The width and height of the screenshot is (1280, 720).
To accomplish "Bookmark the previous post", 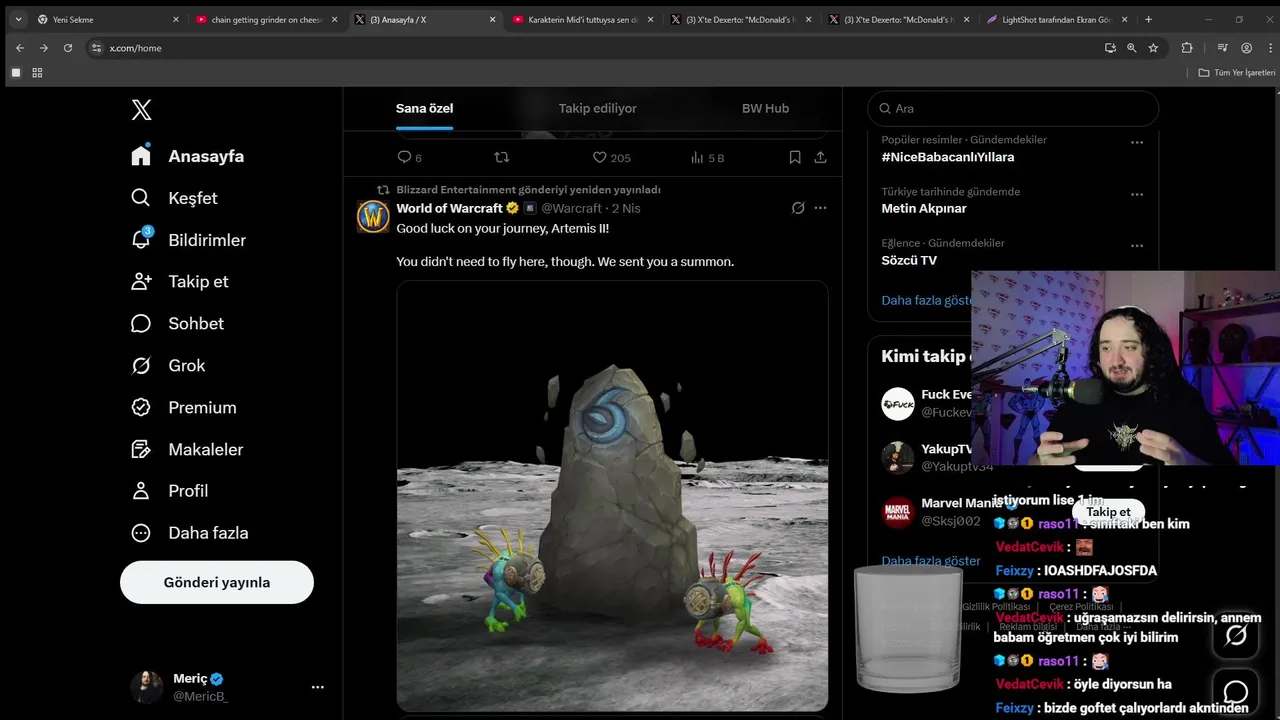I will (795, 157).
